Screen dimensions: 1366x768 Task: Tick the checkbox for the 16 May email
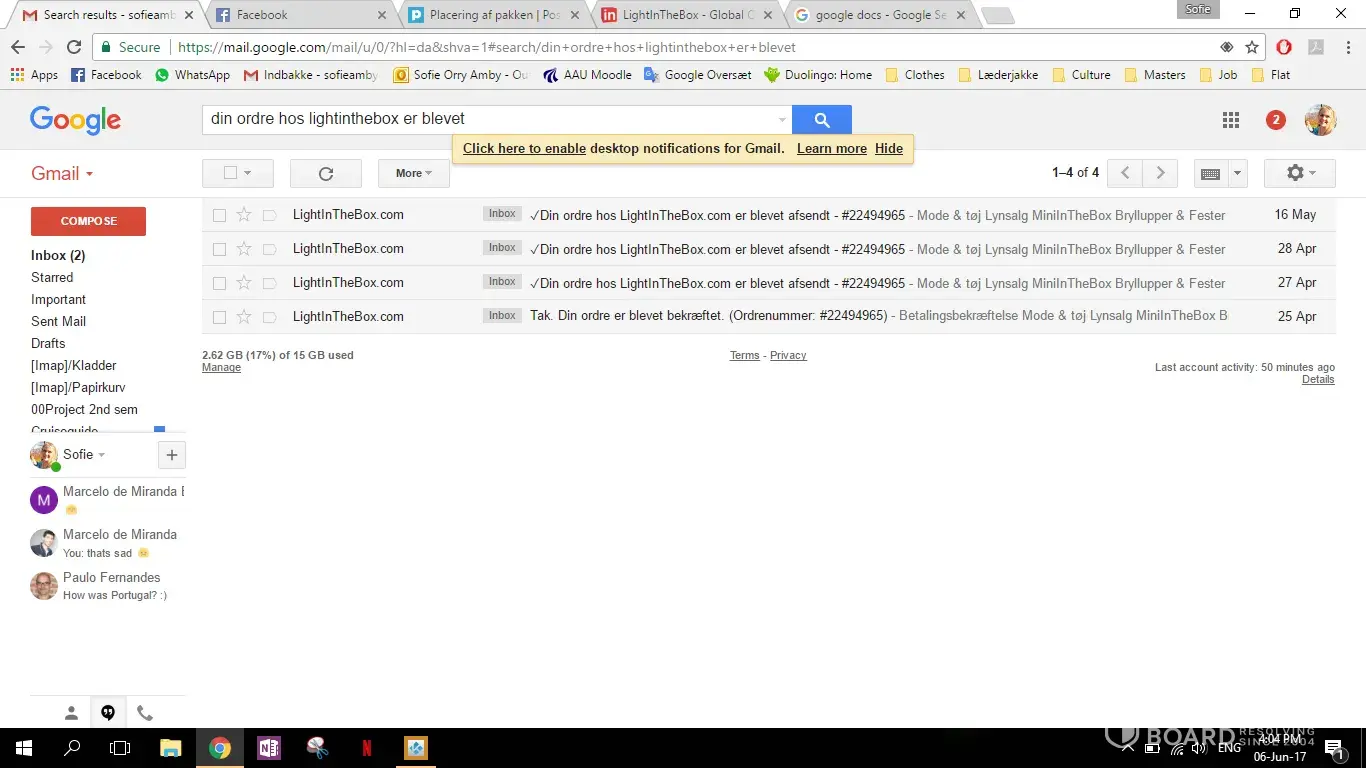[x=219, y=215]
